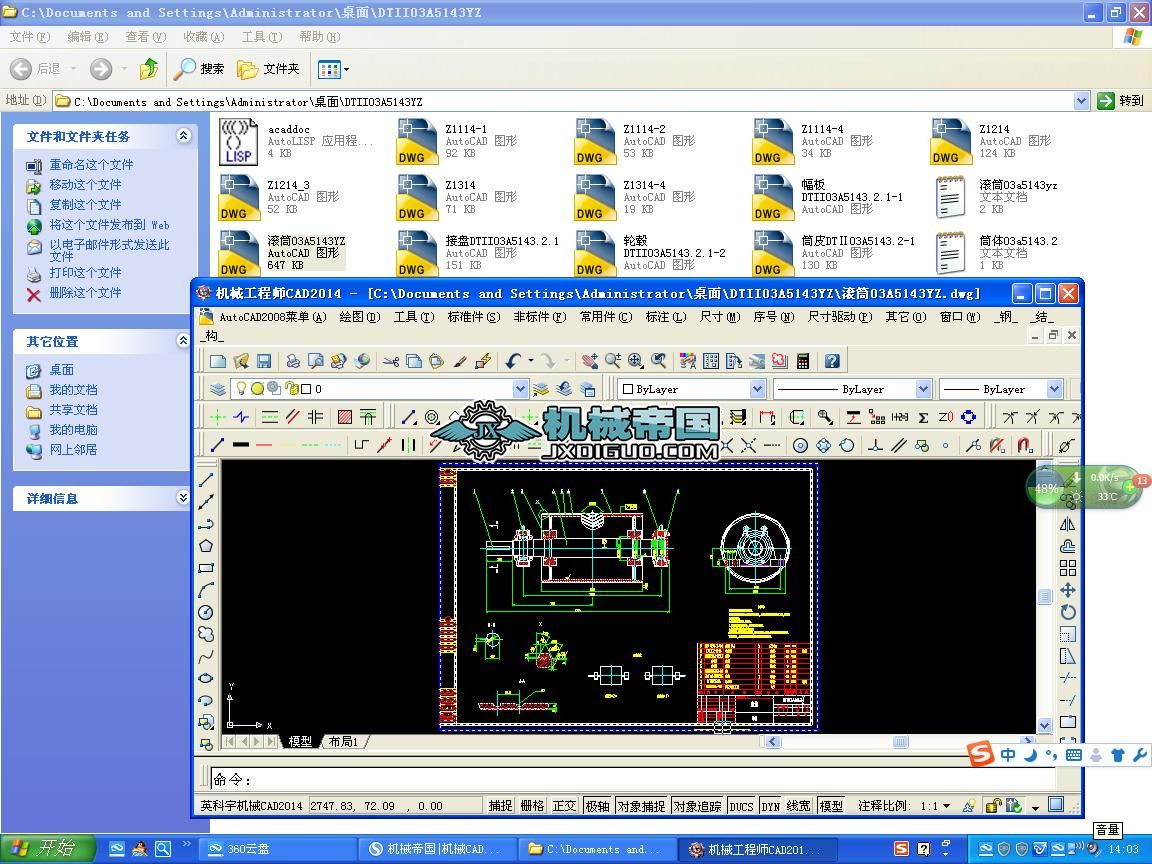Open CAD Help question mark icon

832,361
